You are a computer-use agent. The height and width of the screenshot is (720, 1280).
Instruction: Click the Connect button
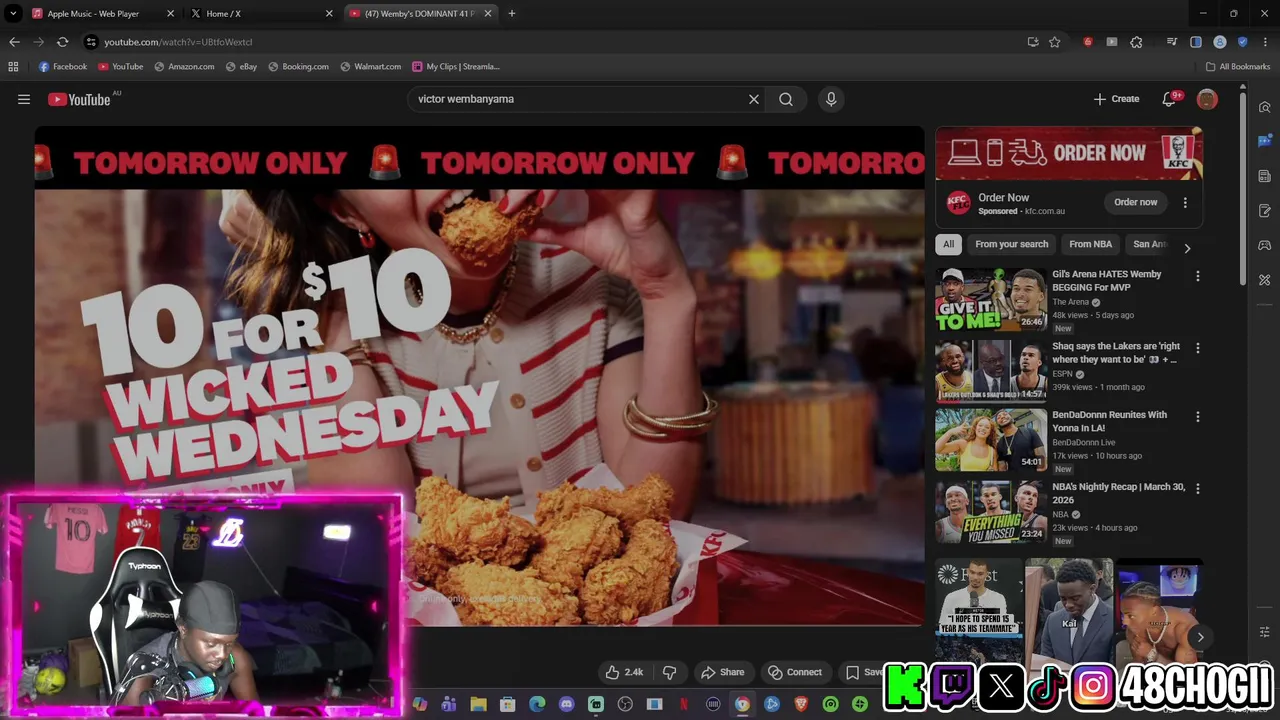coord(794,672)
